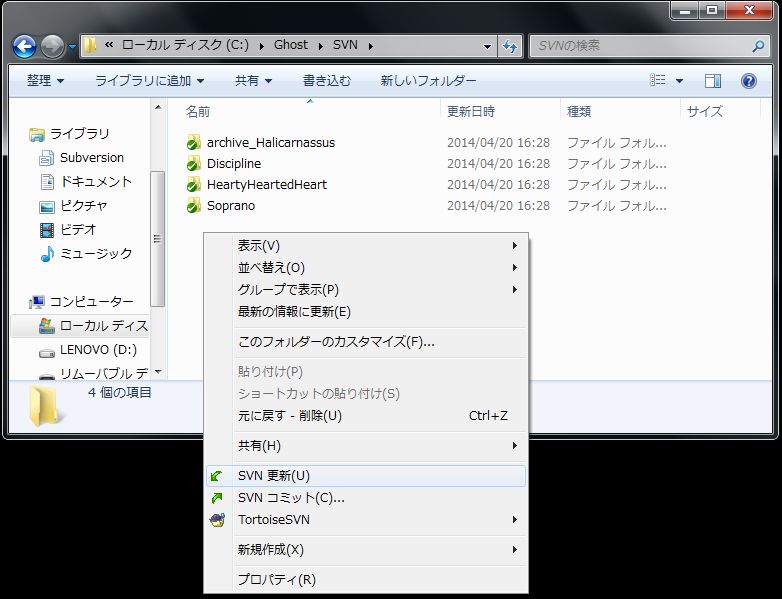Choose 最新の情報に更新(E)

coord(366,311)
